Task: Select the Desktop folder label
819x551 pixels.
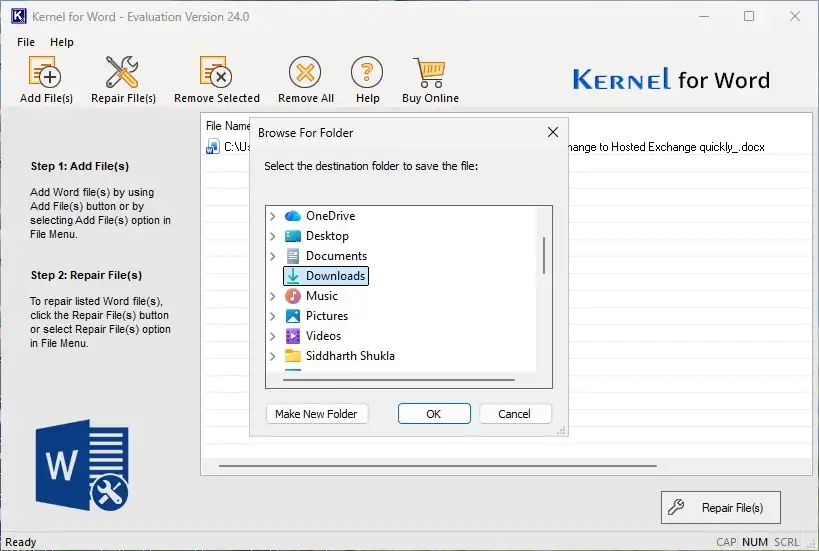Action: point(327,236)
